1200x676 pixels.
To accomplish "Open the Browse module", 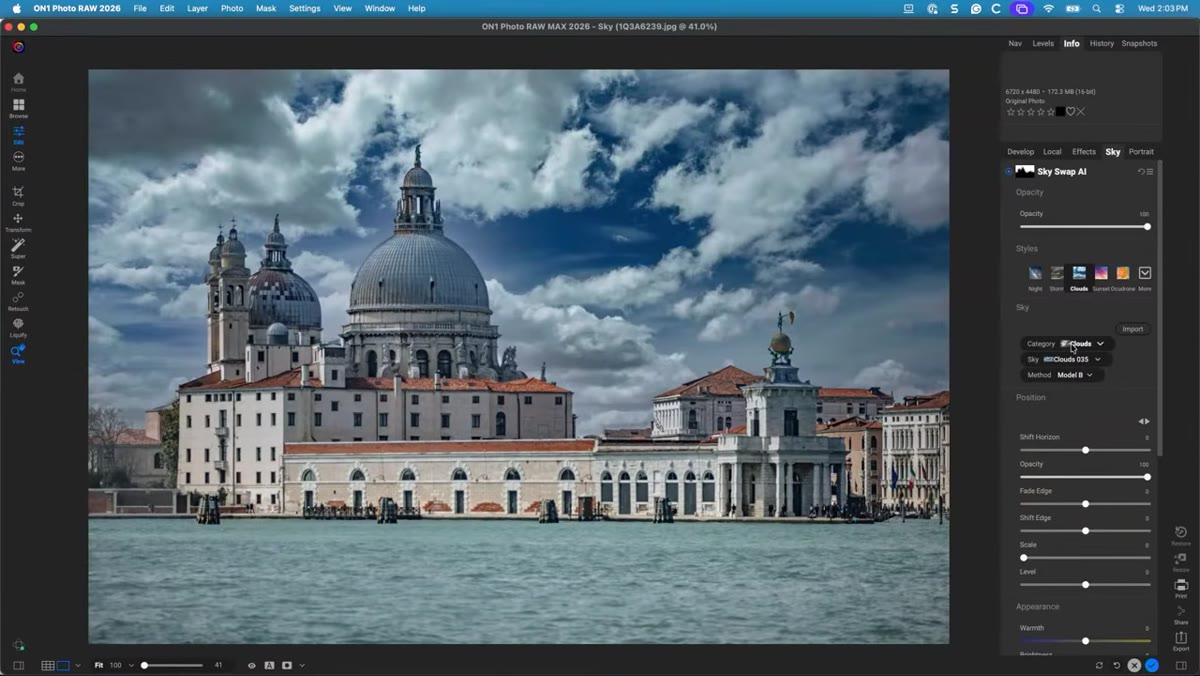I will [x=18, y=108].
